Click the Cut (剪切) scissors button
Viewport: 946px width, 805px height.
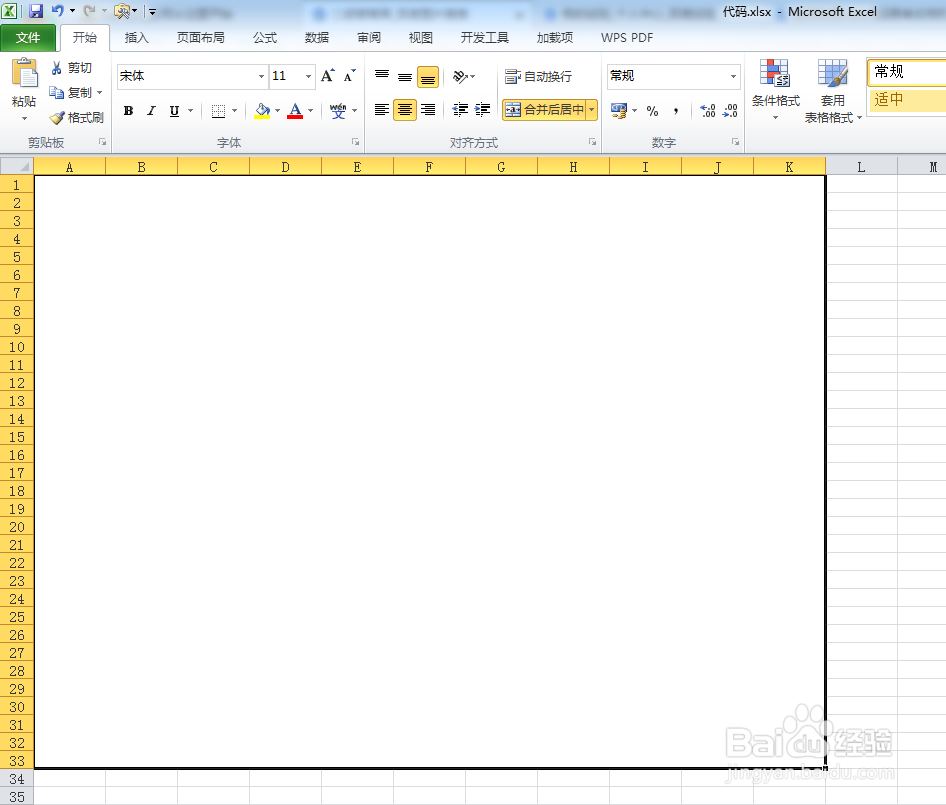[72, 68]
